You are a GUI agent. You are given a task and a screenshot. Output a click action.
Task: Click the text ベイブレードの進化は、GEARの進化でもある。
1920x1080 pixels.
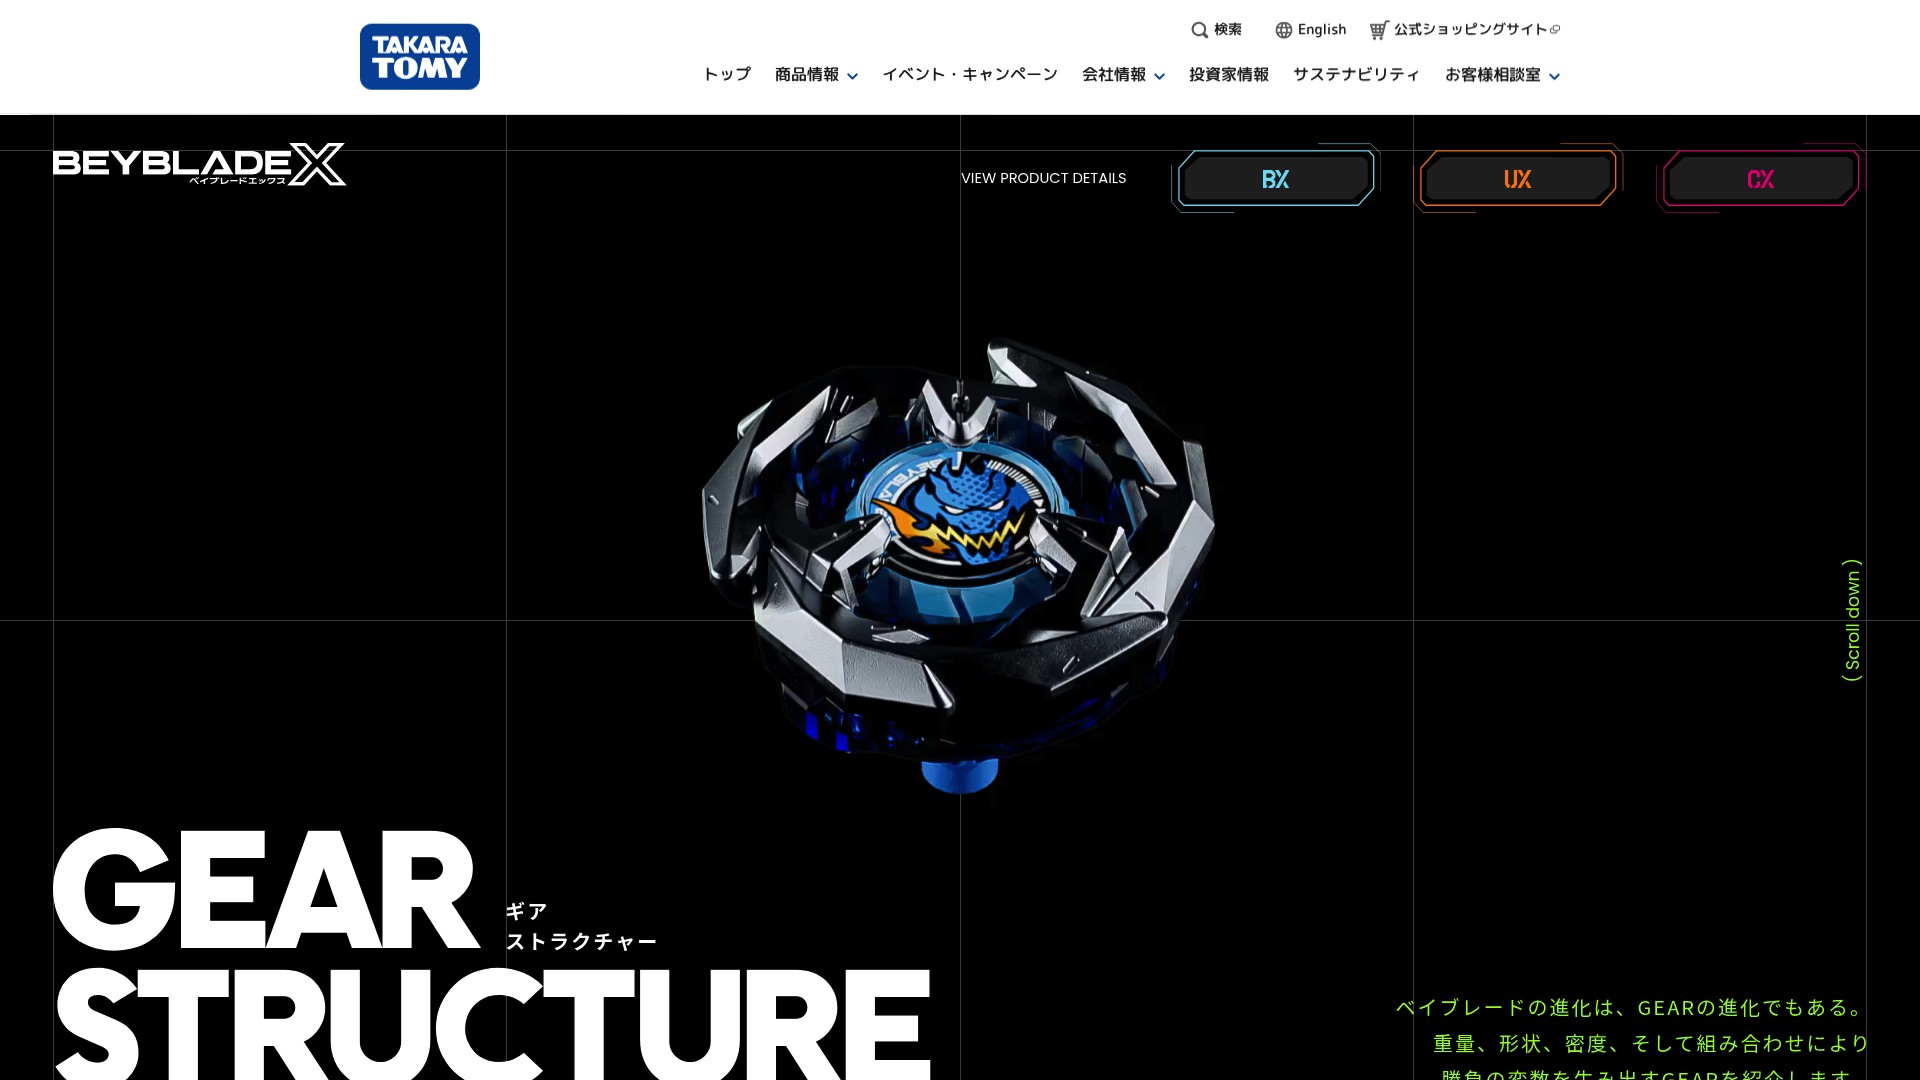(1633, 1008)
